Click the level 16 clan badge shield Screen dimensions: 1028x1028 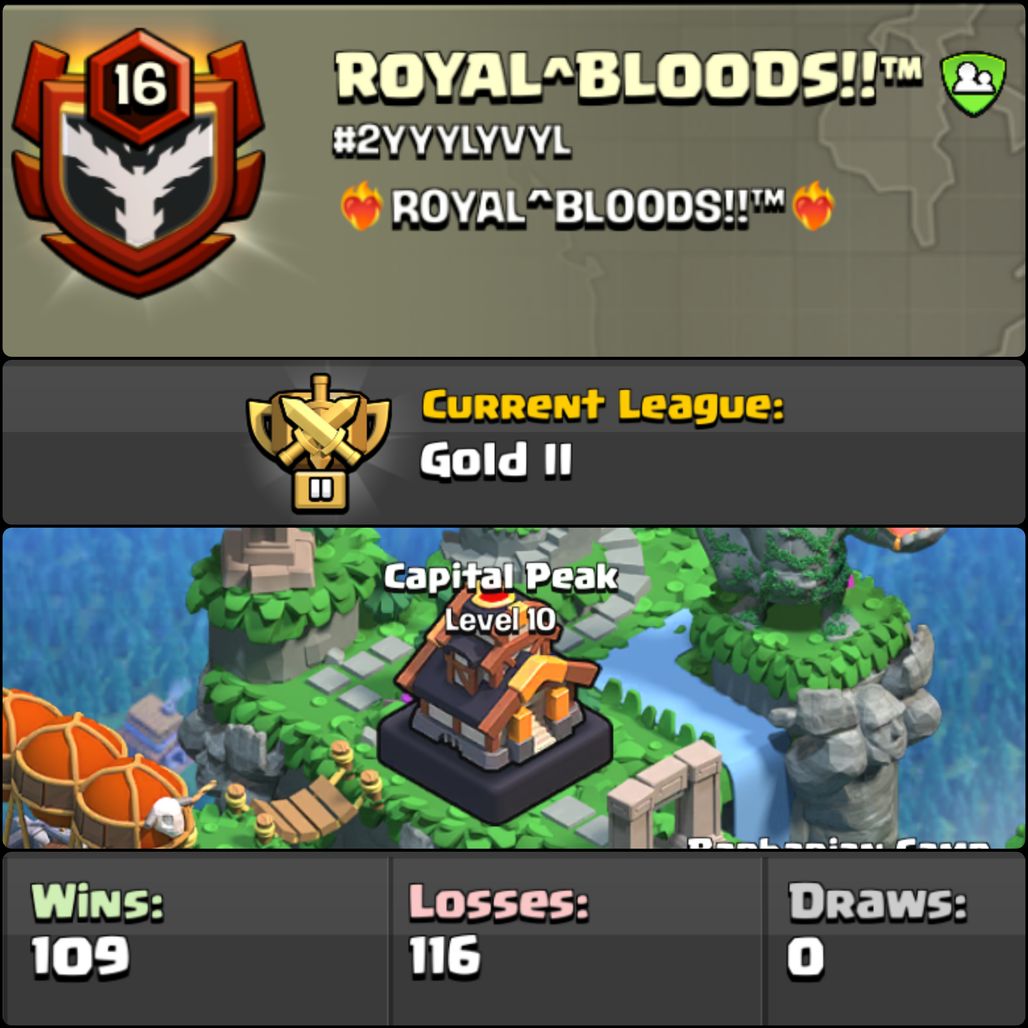coord(139,164)
